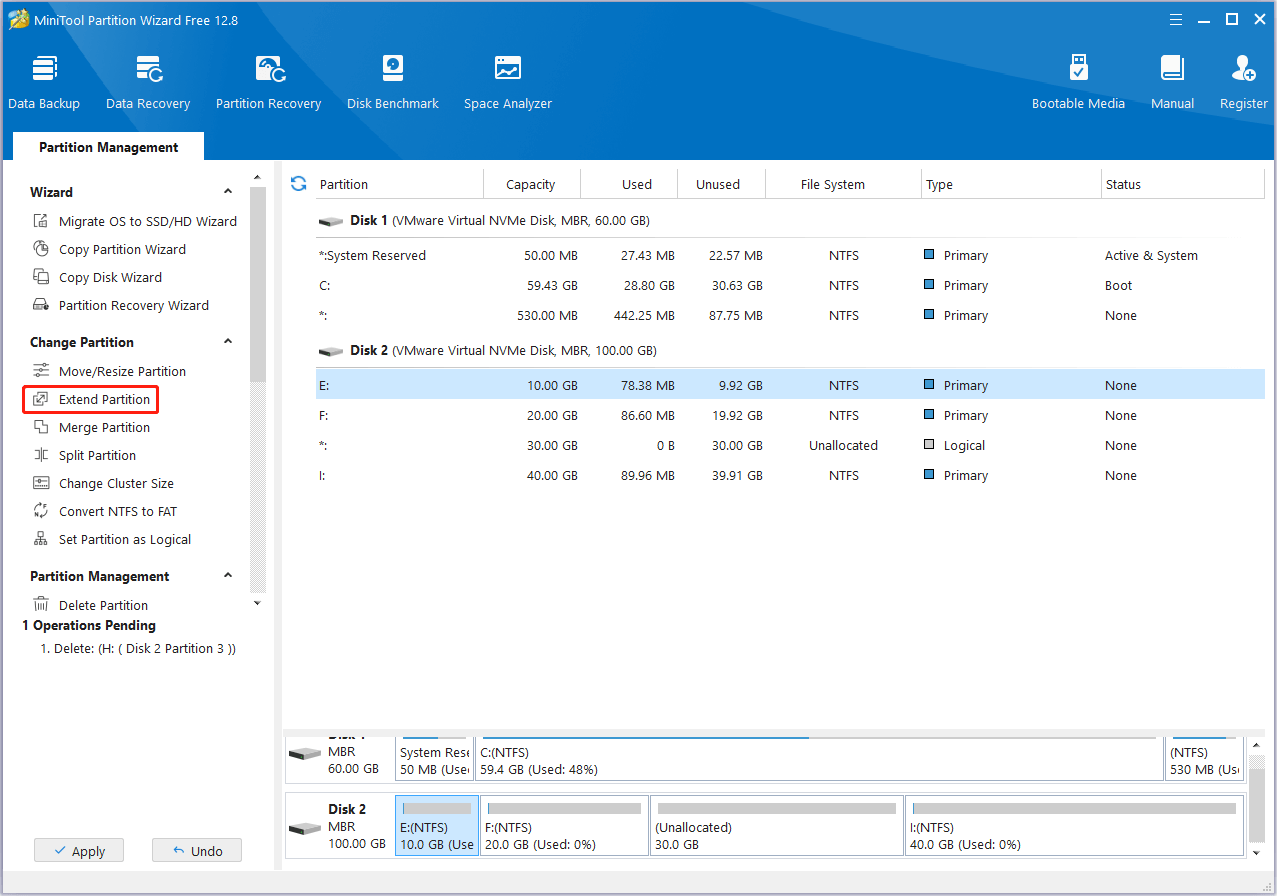Click the Primary type swatch for C:

pos(930,286)
